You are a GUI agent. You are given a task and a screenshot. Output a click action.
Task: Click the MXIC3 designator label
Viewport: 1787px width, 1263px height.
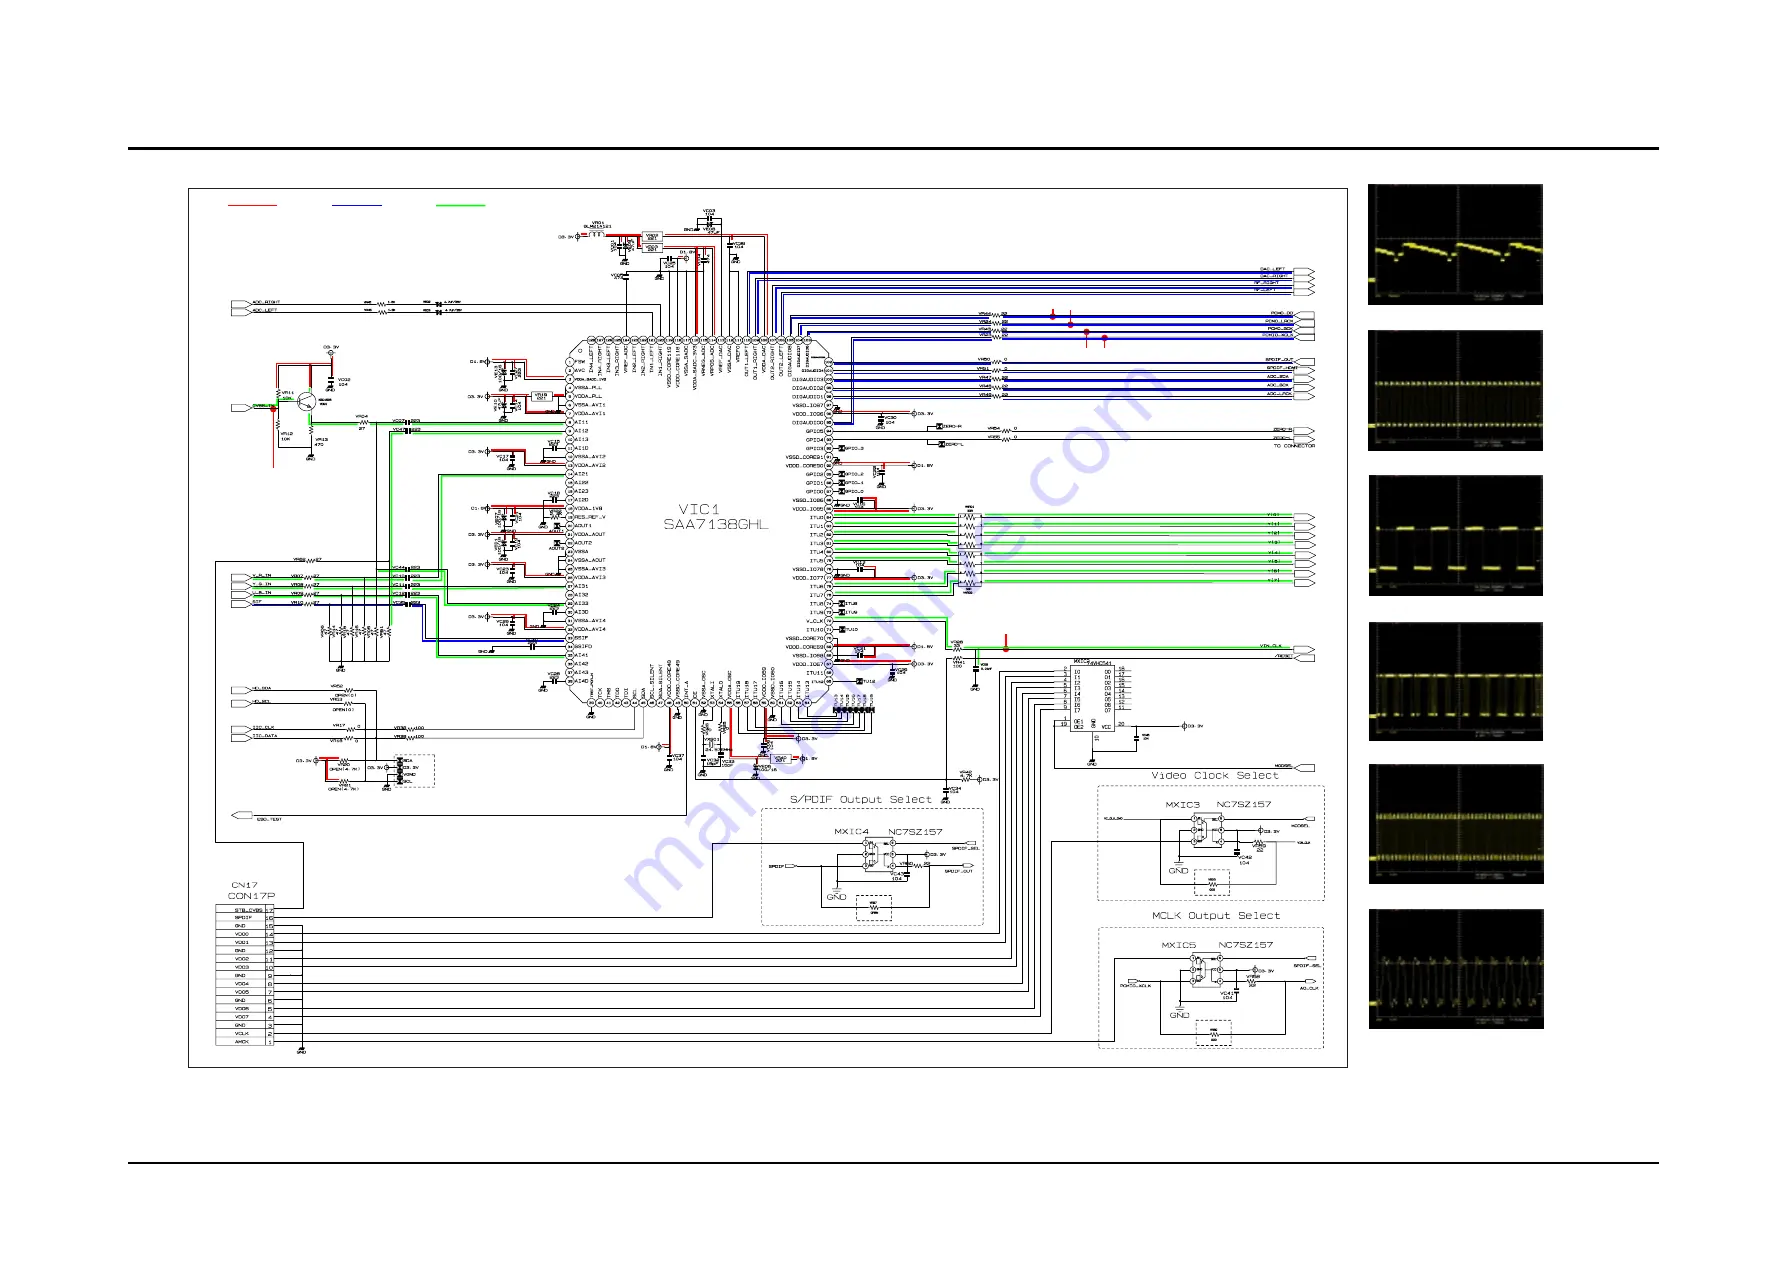tap(1182, 804)
